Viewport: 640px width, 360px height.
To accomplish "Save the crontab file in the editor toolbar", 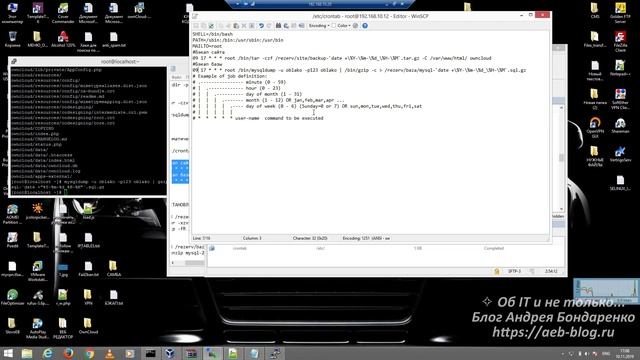I will click(x=196, y=26).
